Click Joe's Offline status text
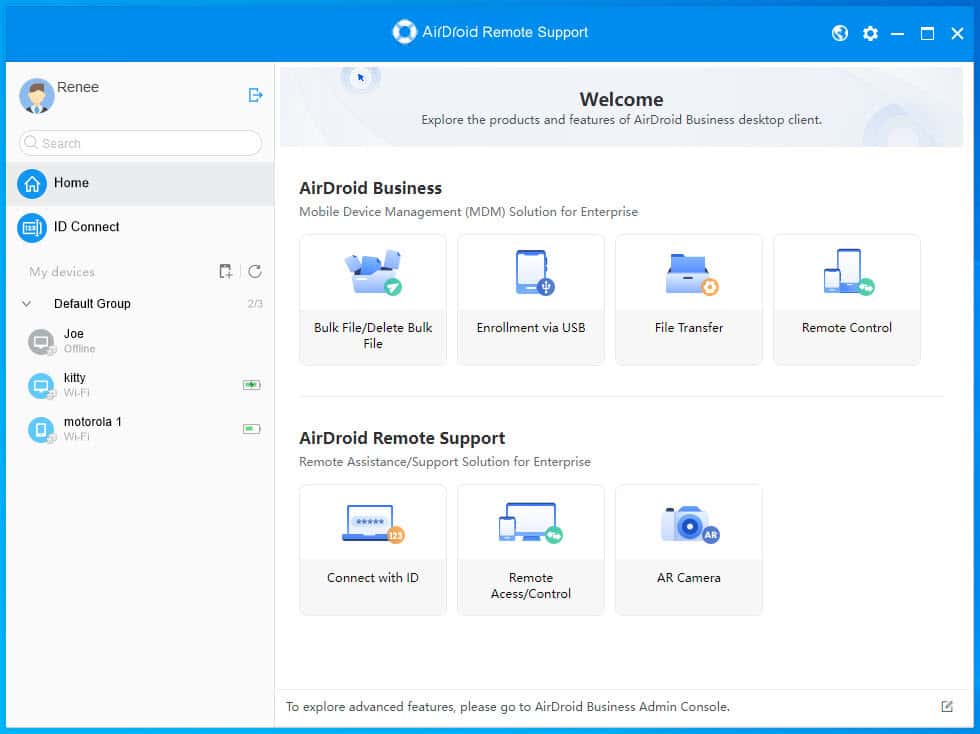Viewport: 980px width, 734px height. click(x=79, y=349)
